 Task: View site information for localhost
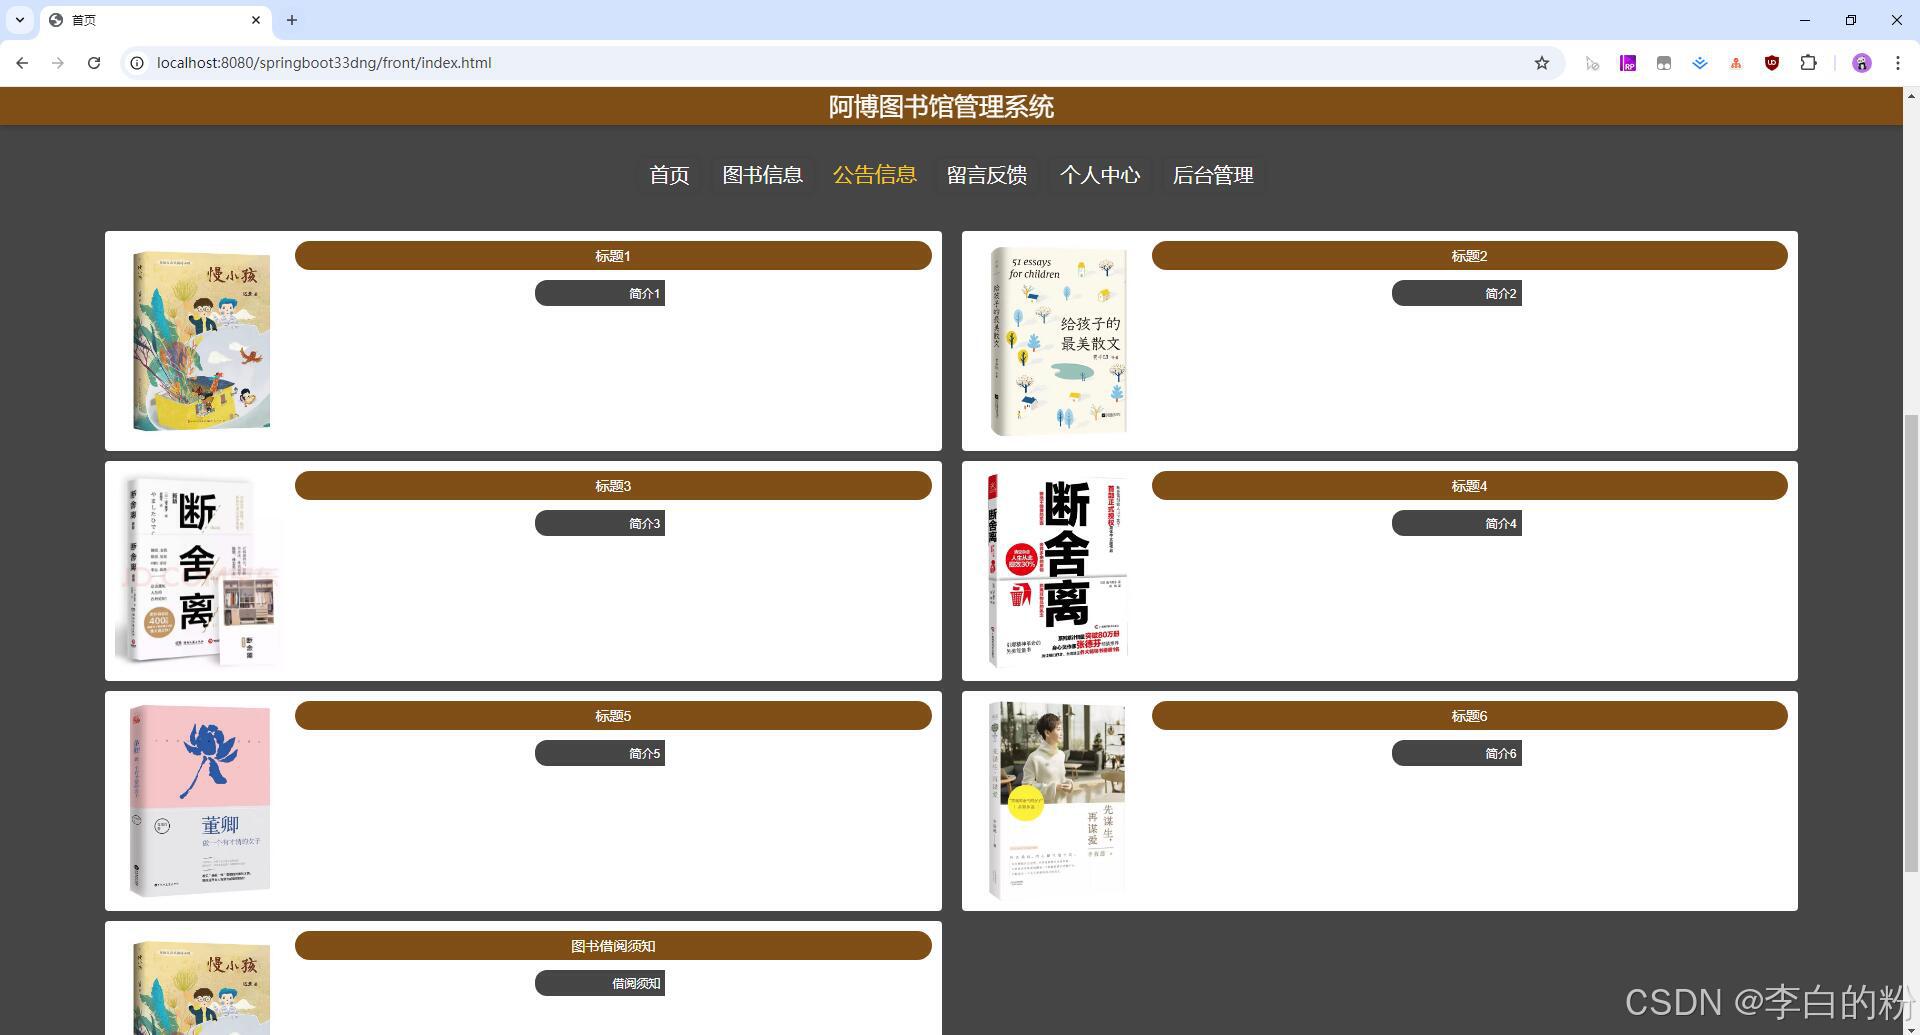tap(137, 63)
